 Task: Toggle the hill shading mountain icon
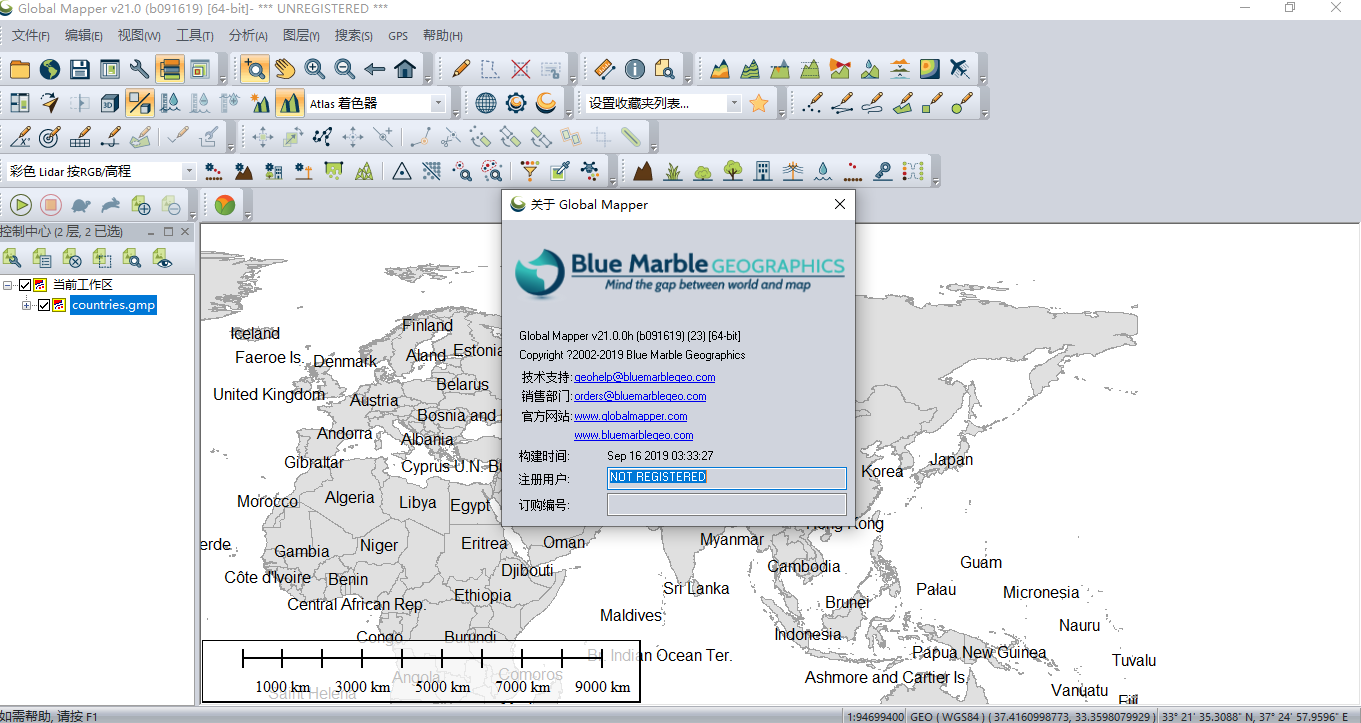point(289,102)
